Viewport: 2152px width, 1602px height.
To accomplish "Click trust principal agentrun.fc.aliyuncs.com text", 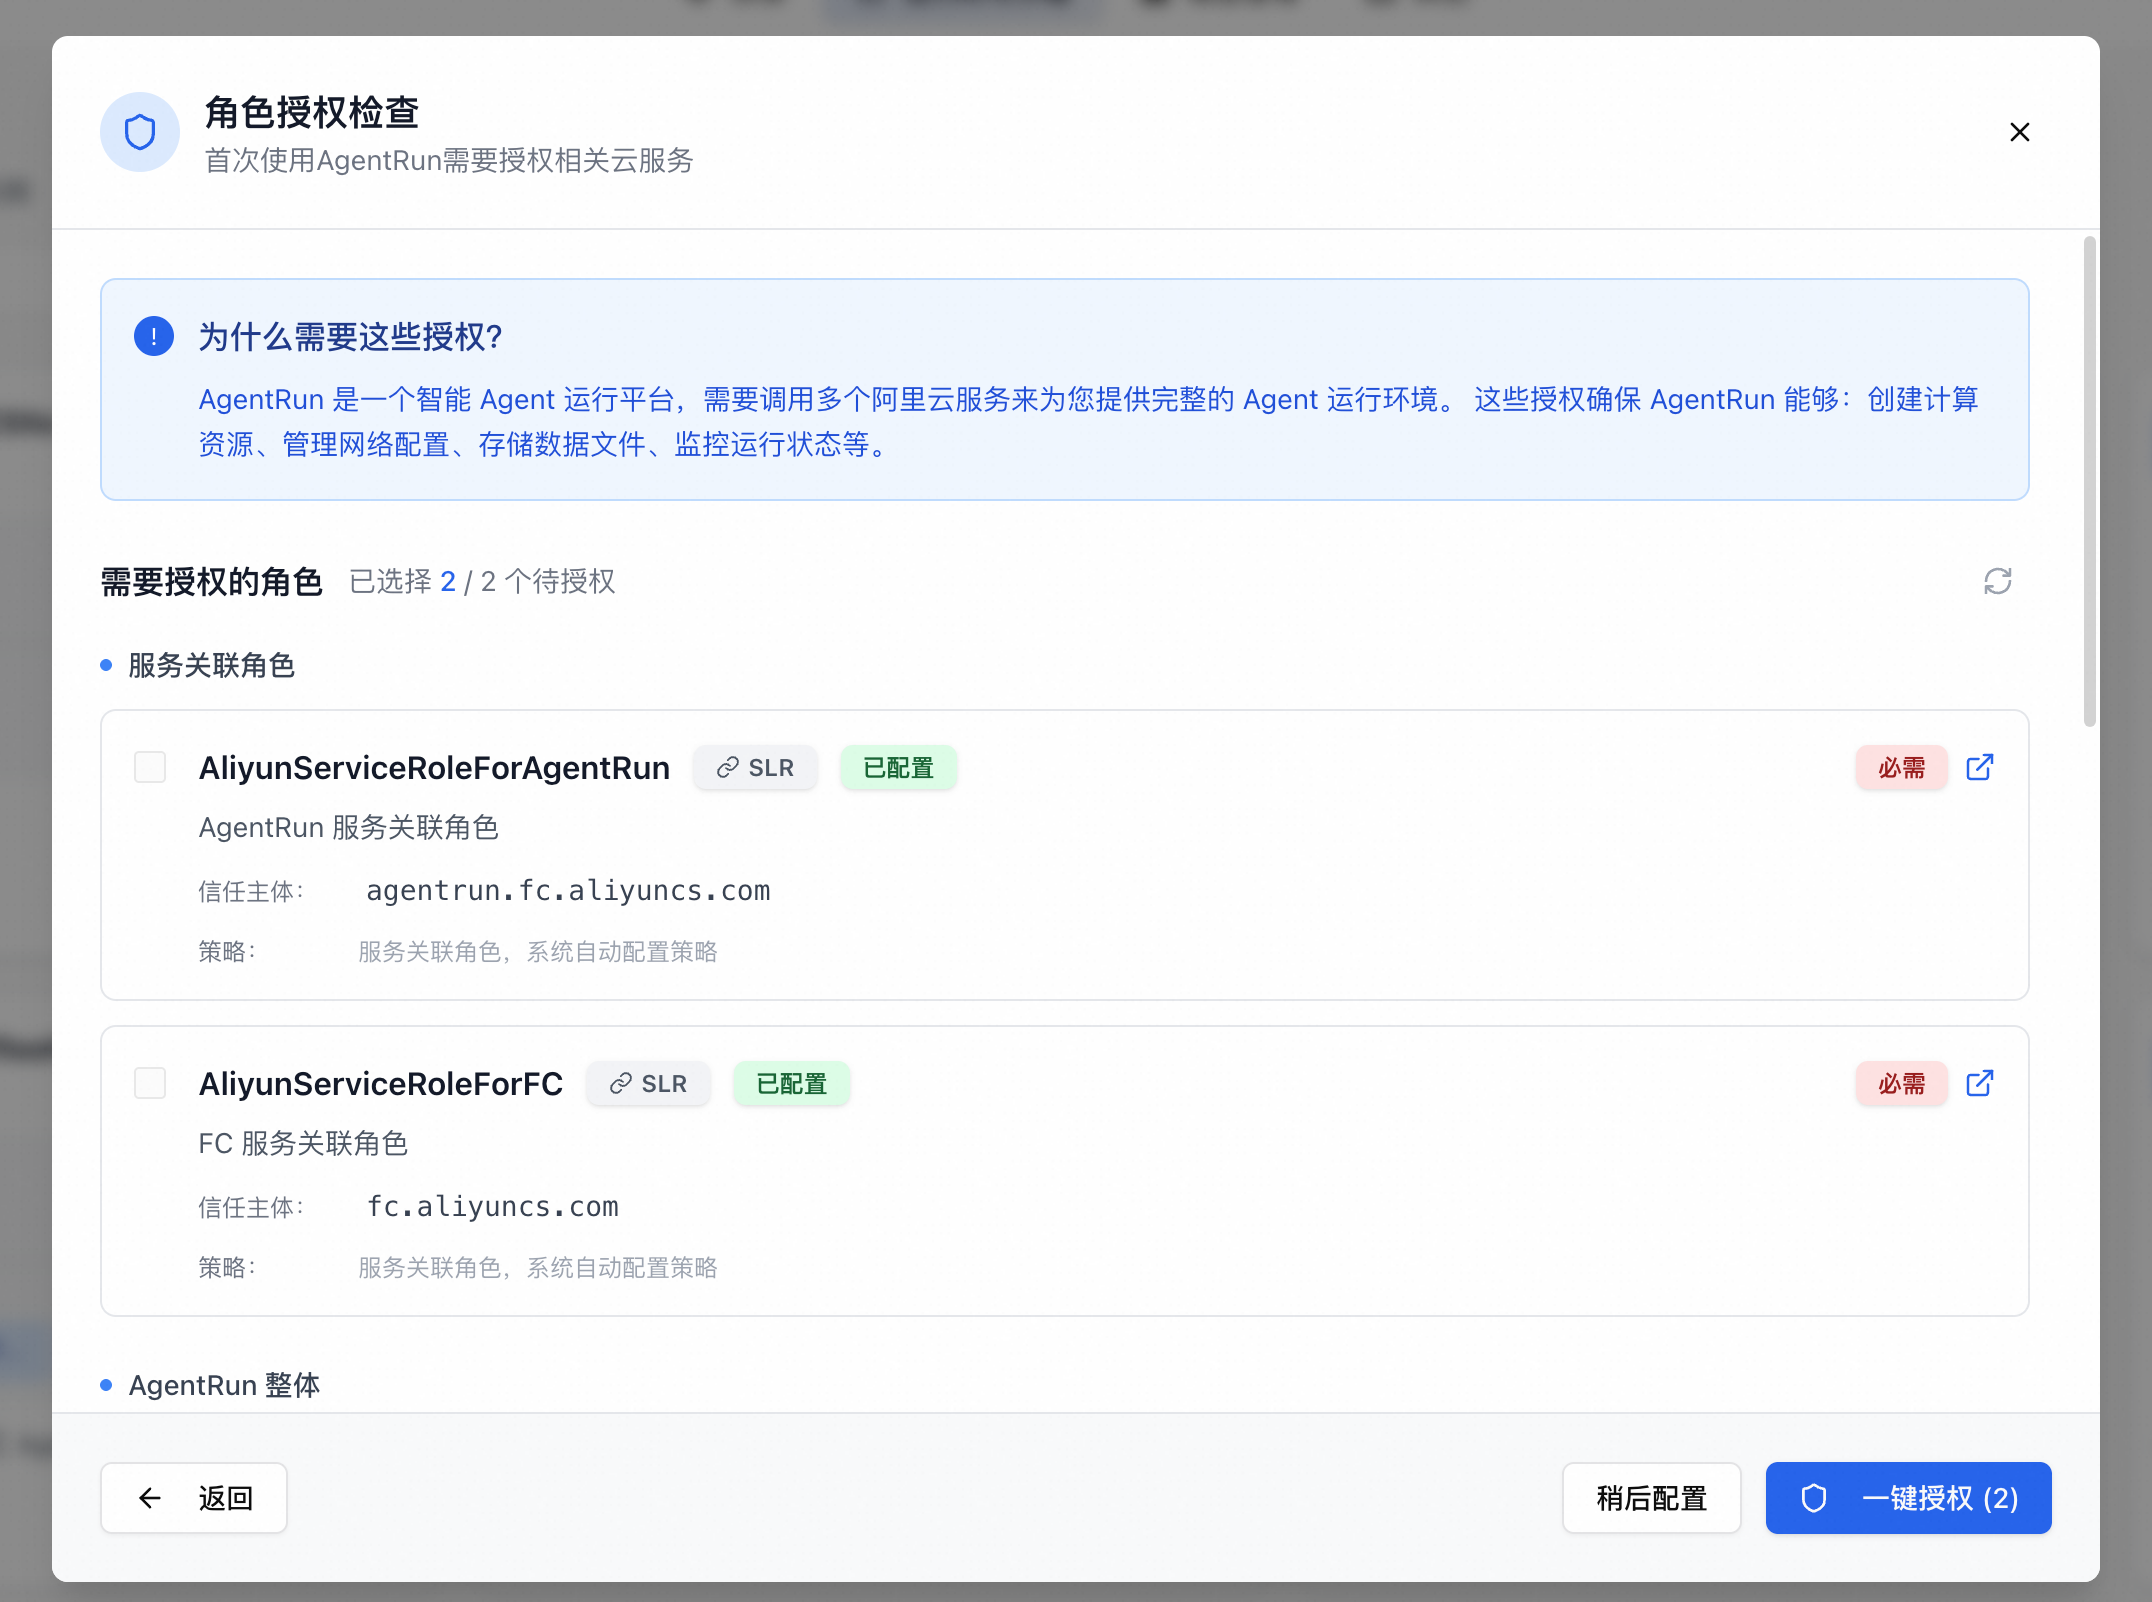I will point(568,890).
